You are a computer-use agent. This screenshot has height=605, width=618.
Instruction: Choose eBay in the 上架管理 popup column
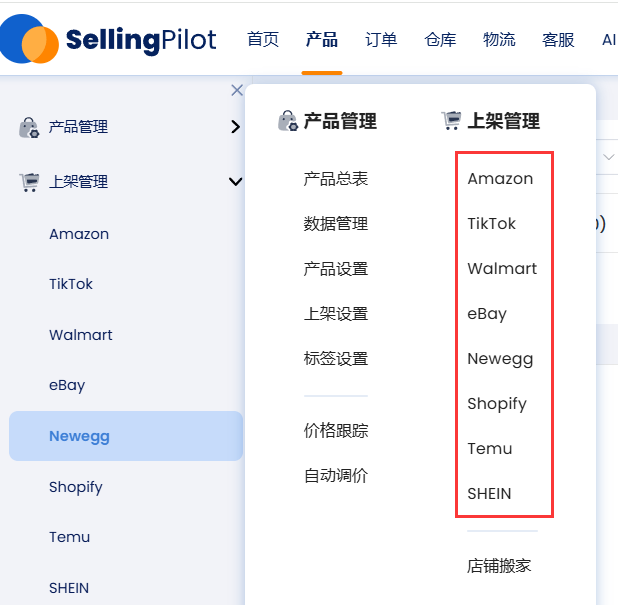tap(487, 314)
